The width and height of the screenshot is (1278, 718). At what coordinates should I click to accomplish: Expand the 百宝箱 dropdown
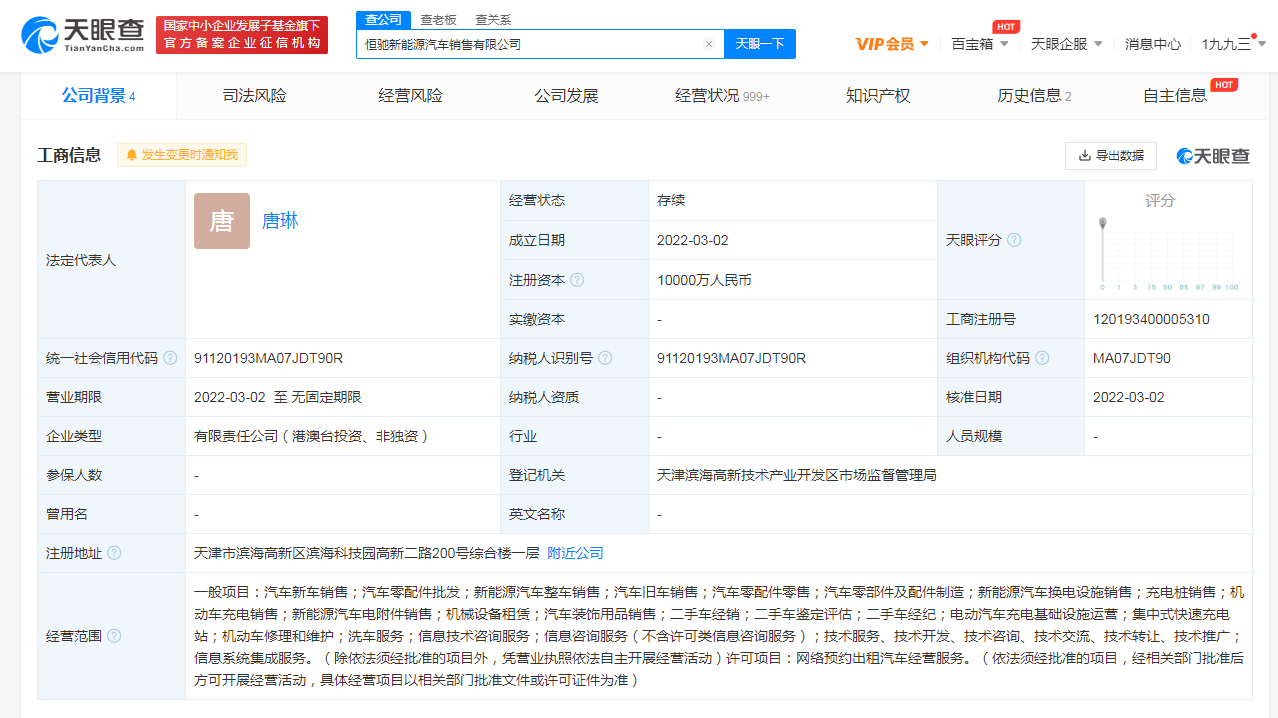coord(979,44)
